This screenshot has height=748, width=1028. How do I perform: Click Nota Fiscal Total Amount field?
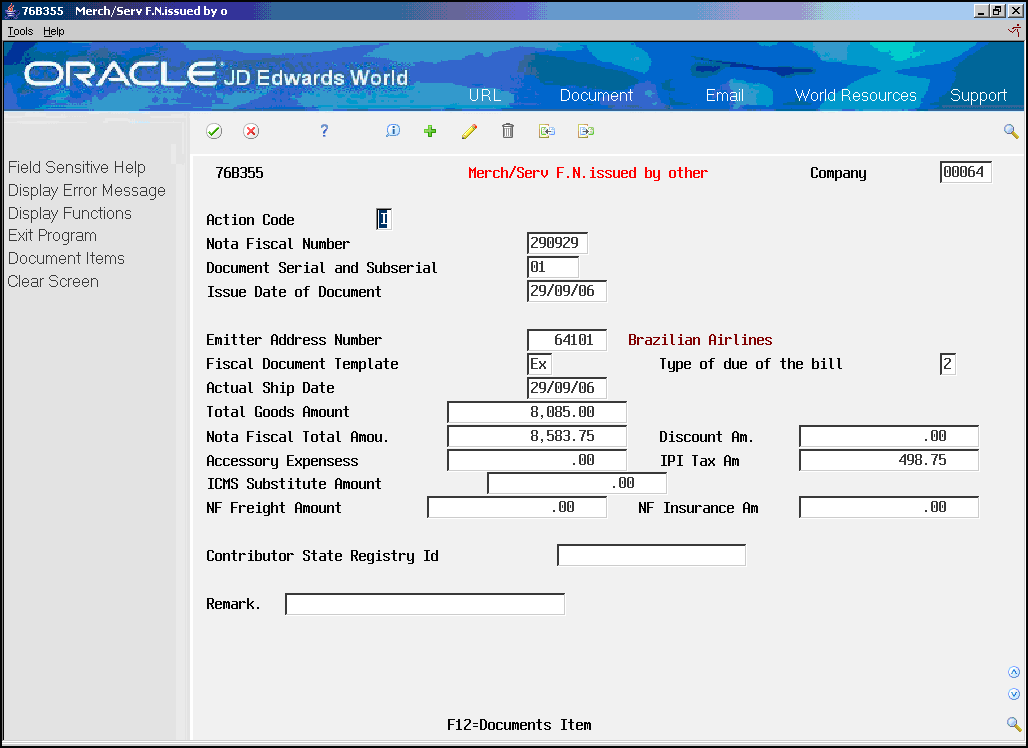536,437
